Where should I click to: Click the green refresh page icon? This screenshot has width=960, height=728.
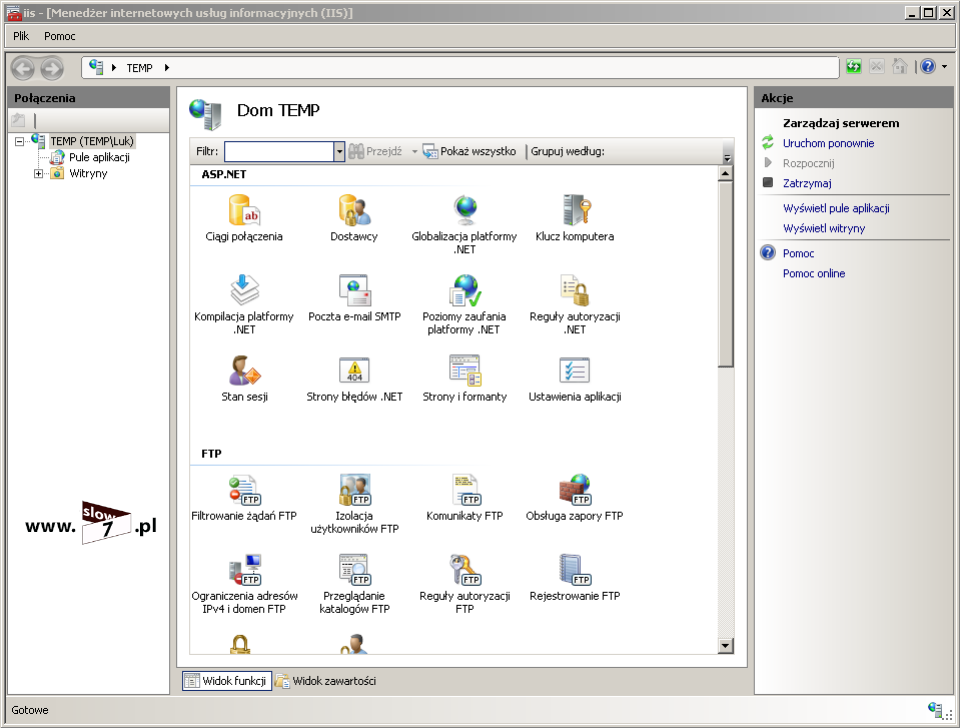point(853,66)
